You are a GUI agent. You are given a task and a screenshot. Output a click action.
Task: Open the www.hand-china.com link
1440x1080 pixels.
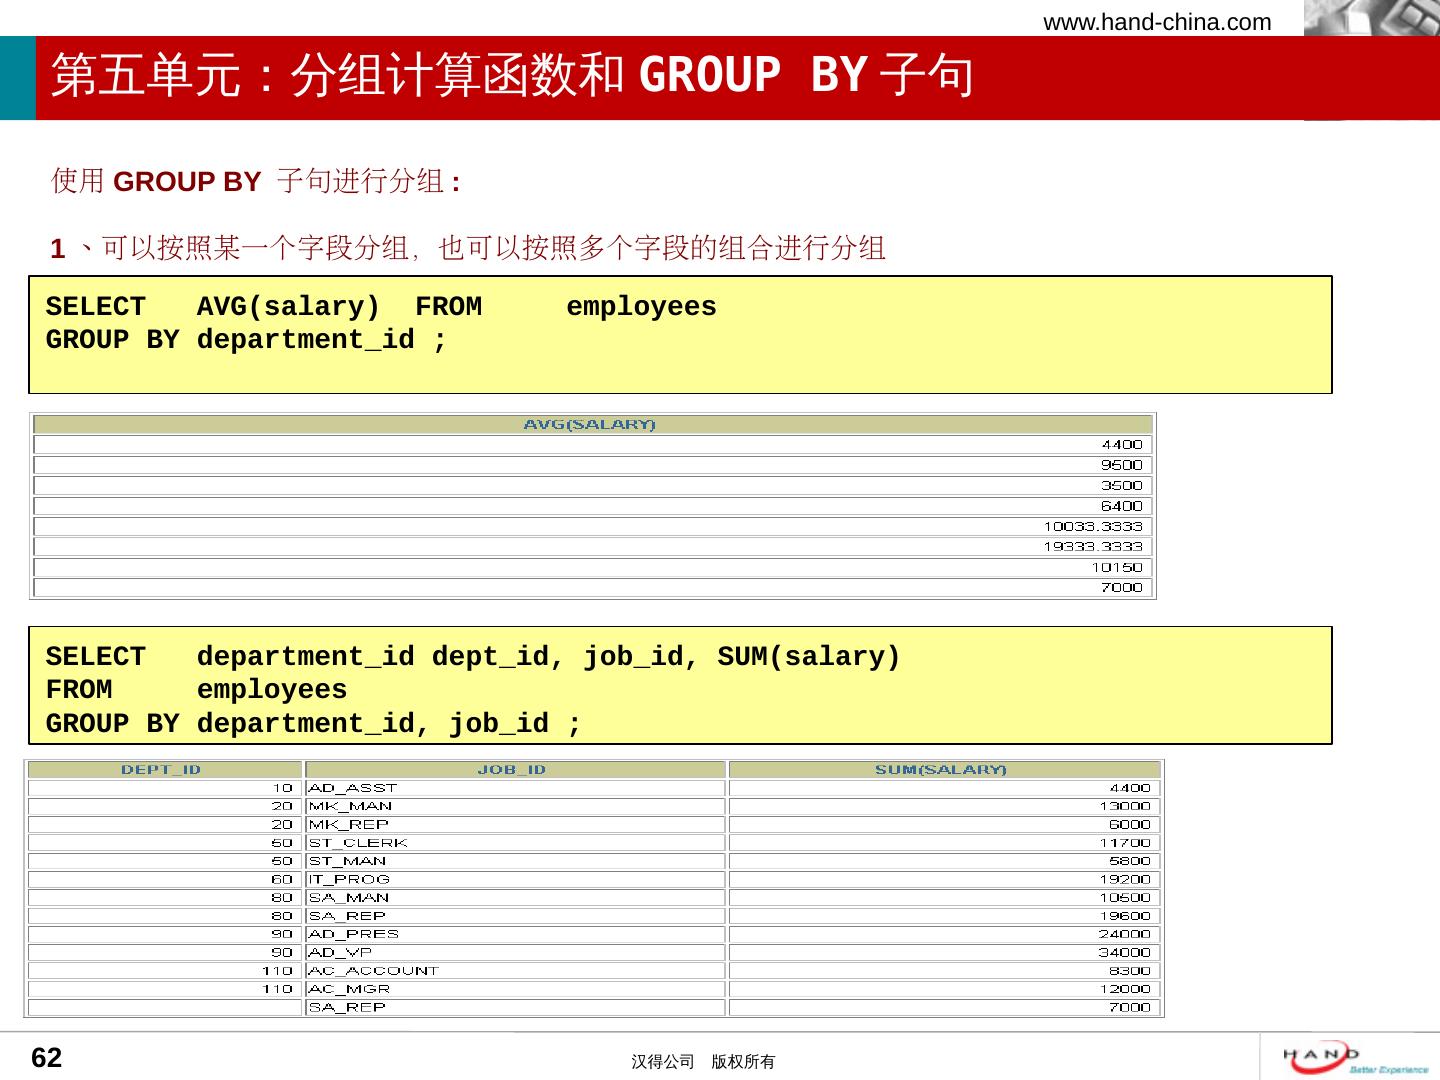click(1157, 22)
